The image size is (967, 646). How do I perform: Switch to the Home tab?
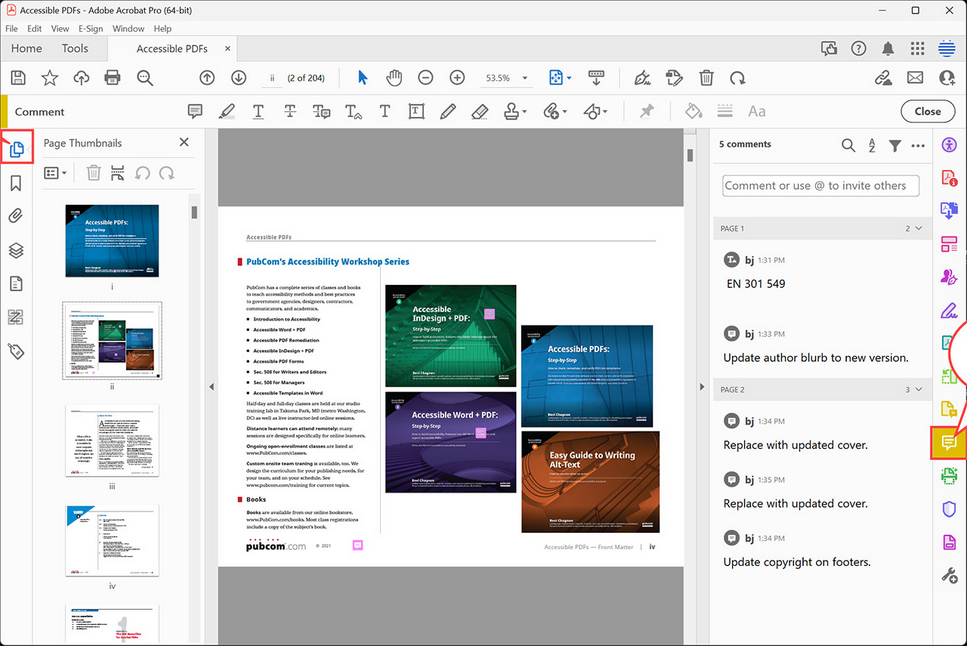pyautogui.click(x=27, y=48)
